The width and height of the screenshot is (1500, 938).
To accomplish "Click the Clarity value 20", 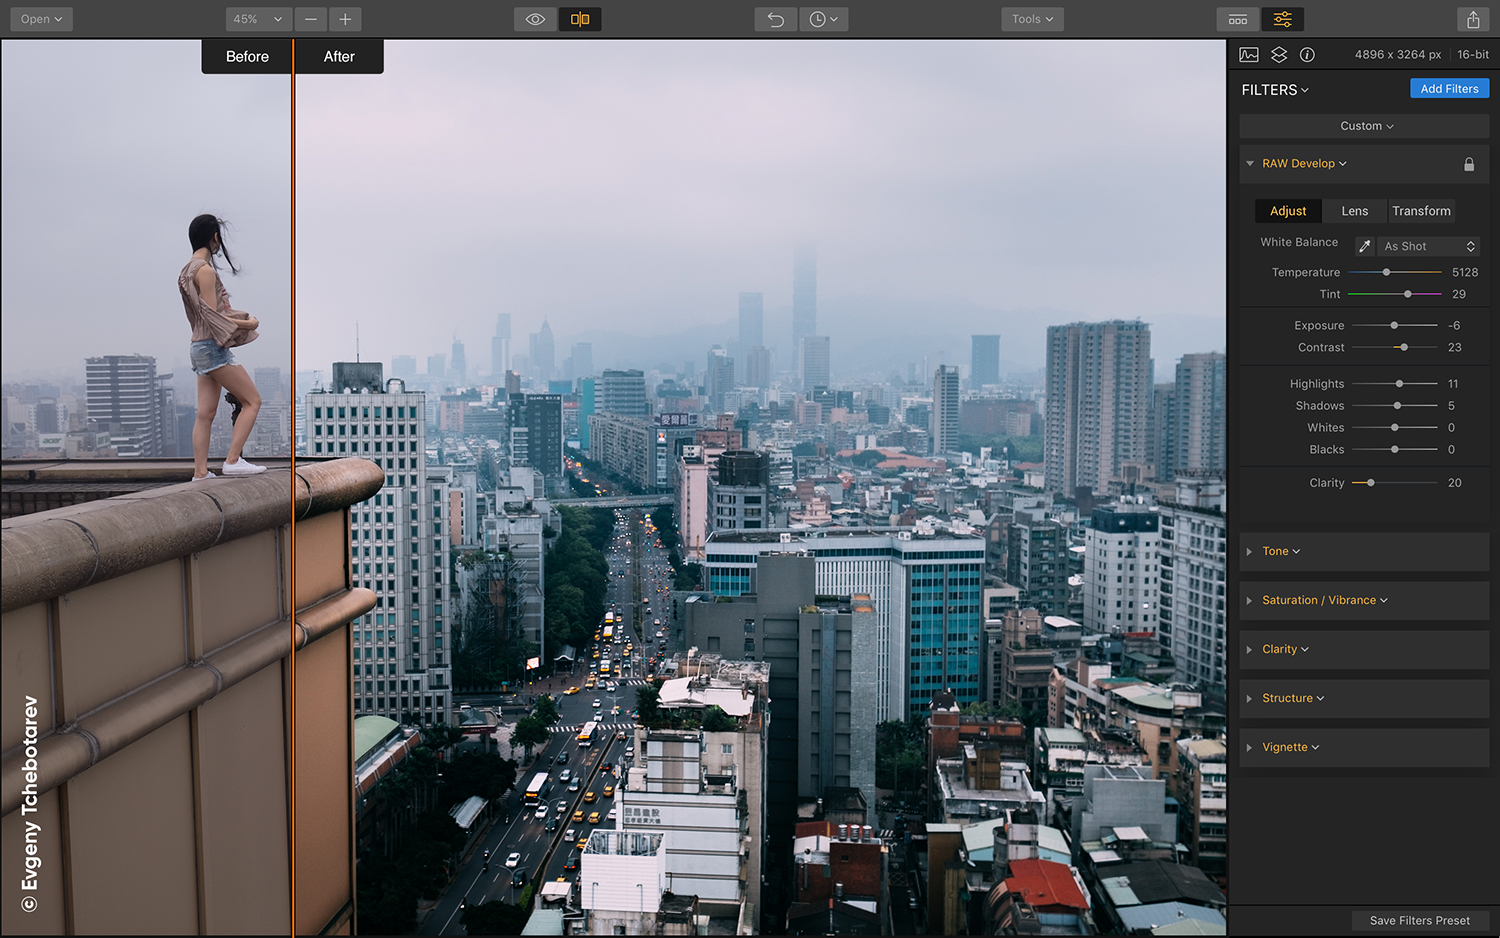I will click(1455, 483).
